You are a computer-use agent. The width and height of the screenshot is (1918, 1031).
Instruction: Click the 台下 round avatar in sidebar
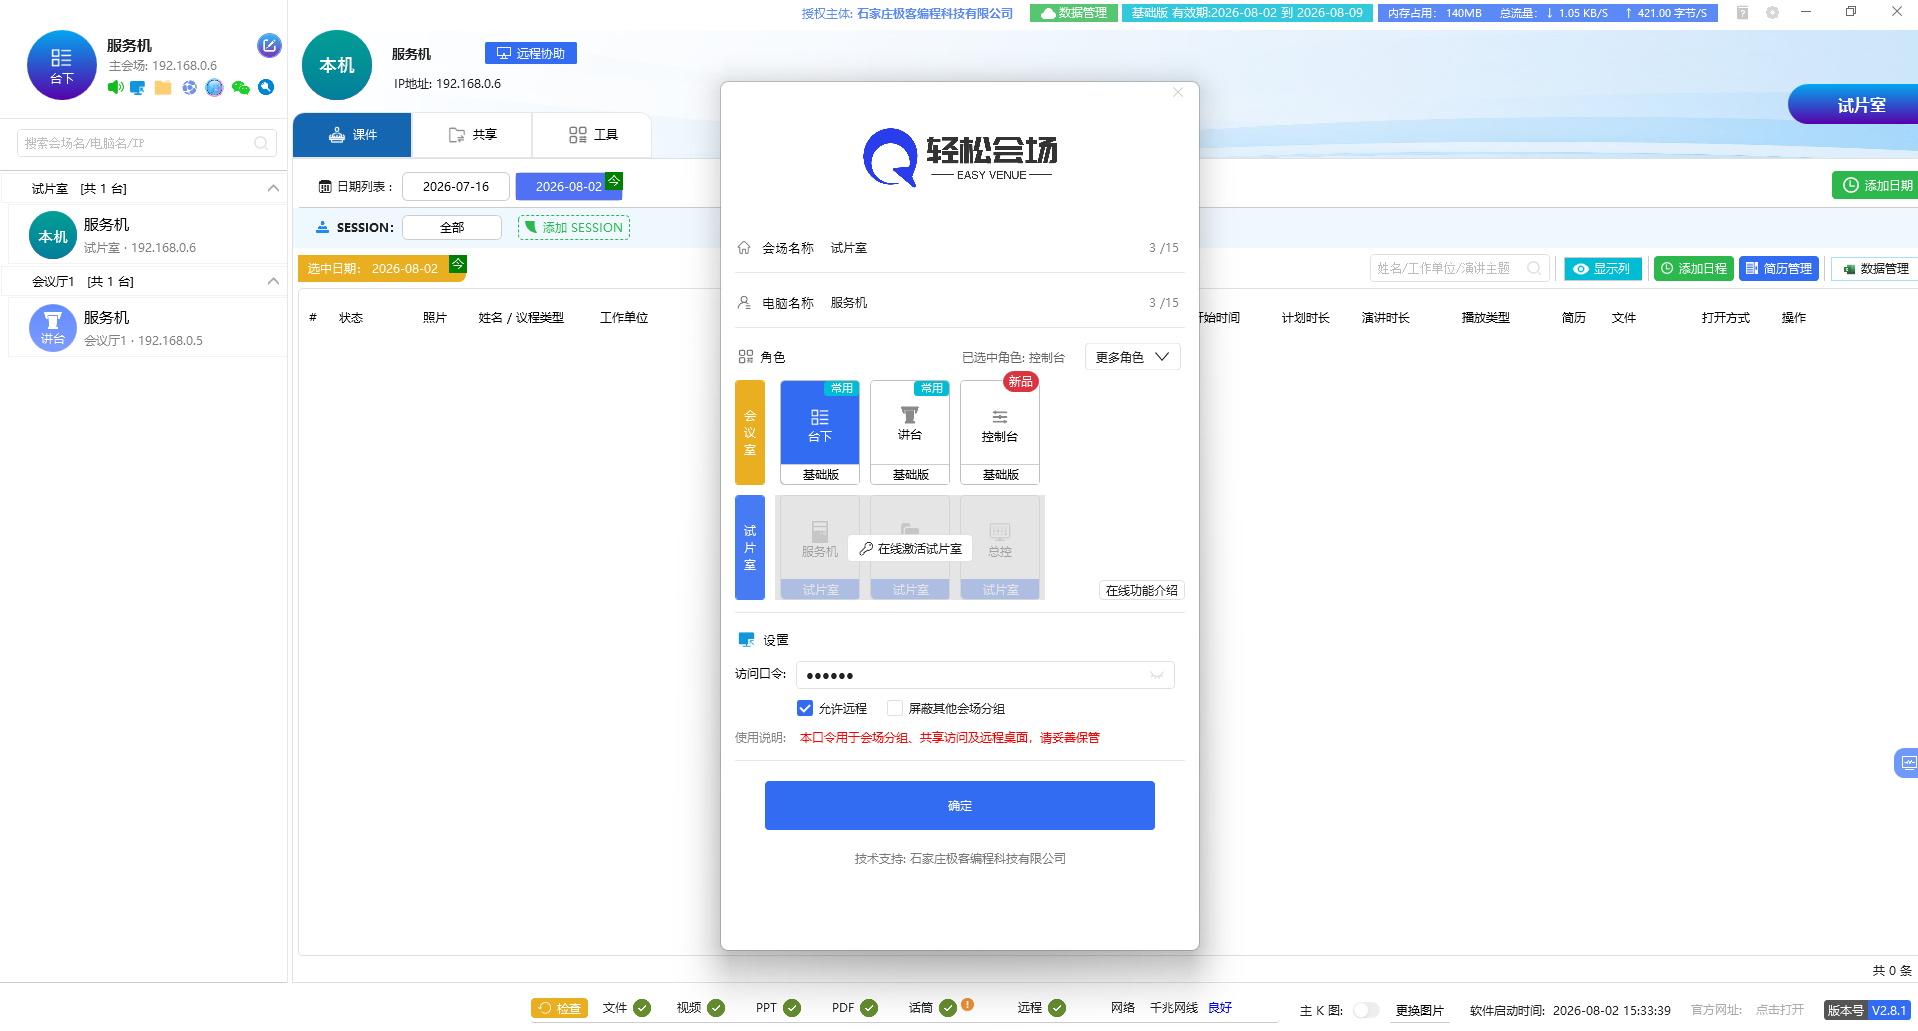point(62,65)
